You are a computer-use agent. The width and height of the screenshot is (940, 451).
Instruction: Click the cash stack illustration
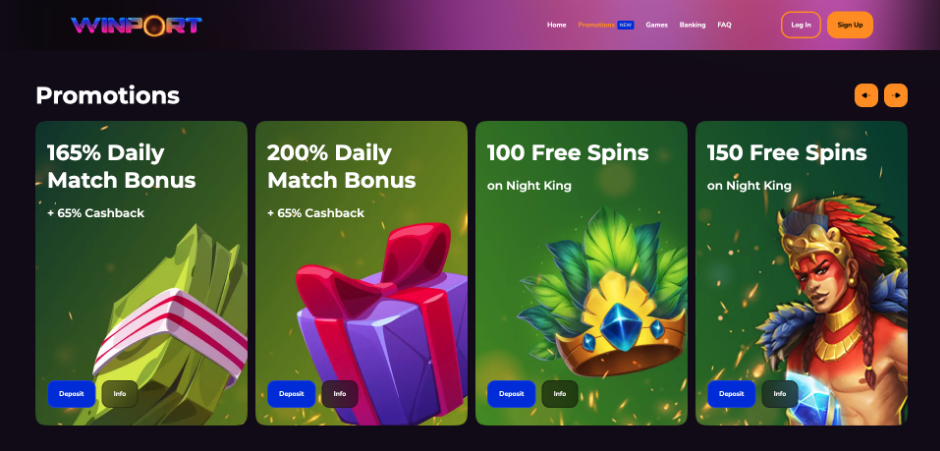pyautogui.click(x=171, y=324)
